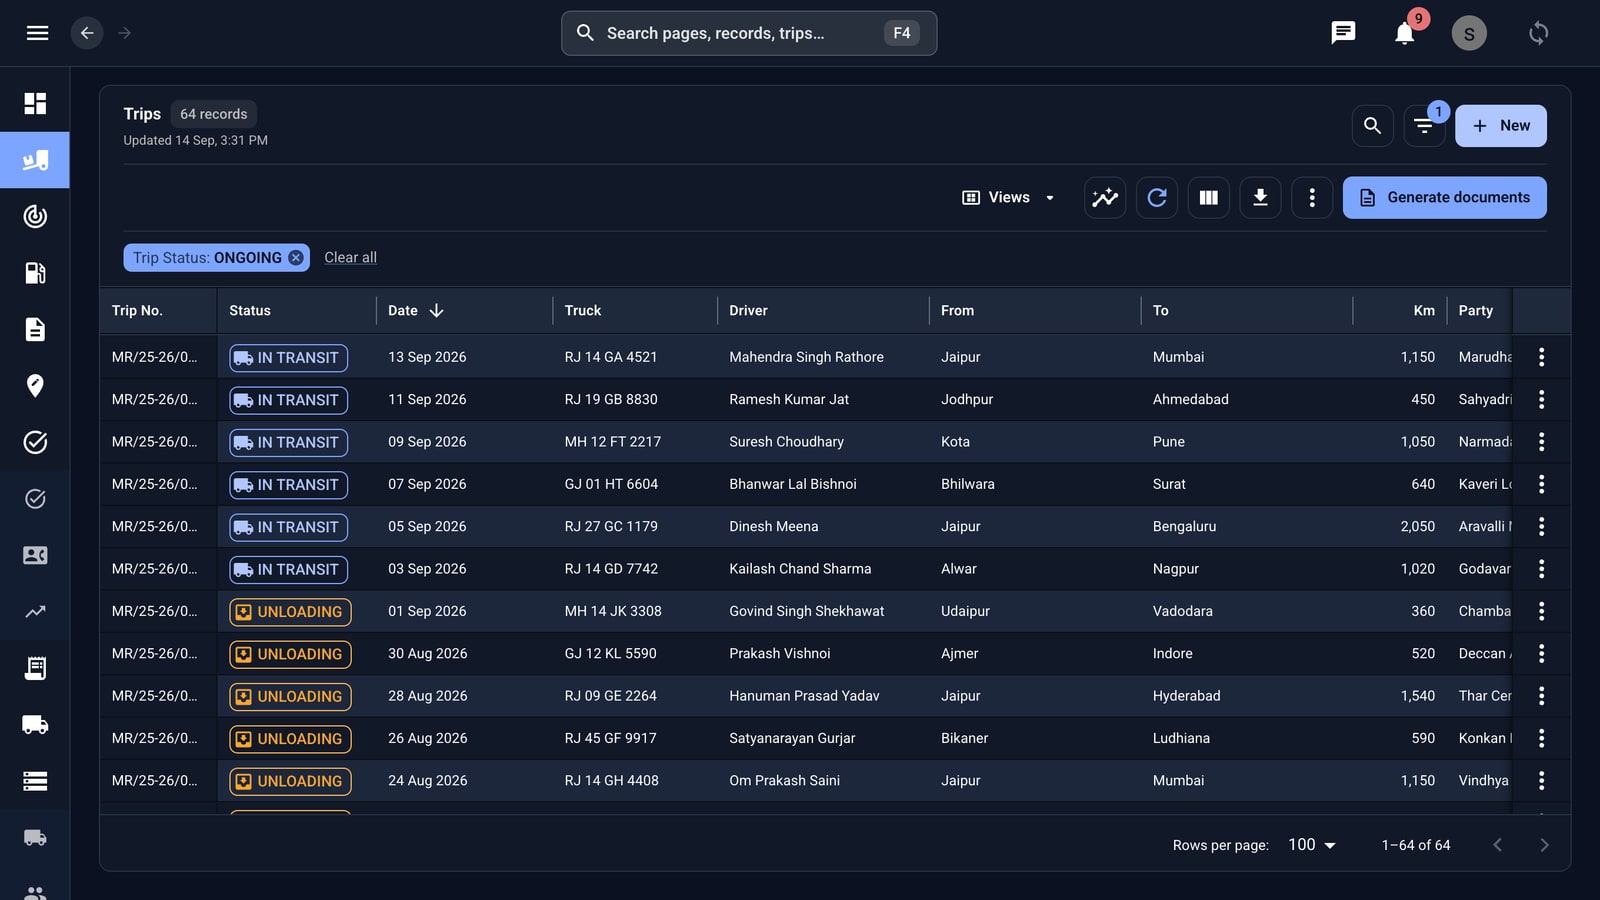The height and width of the screenshot is (900, 1600).
Task: Open more options next to download icon
Action: pyautogui.click(x=1312, y=198)
